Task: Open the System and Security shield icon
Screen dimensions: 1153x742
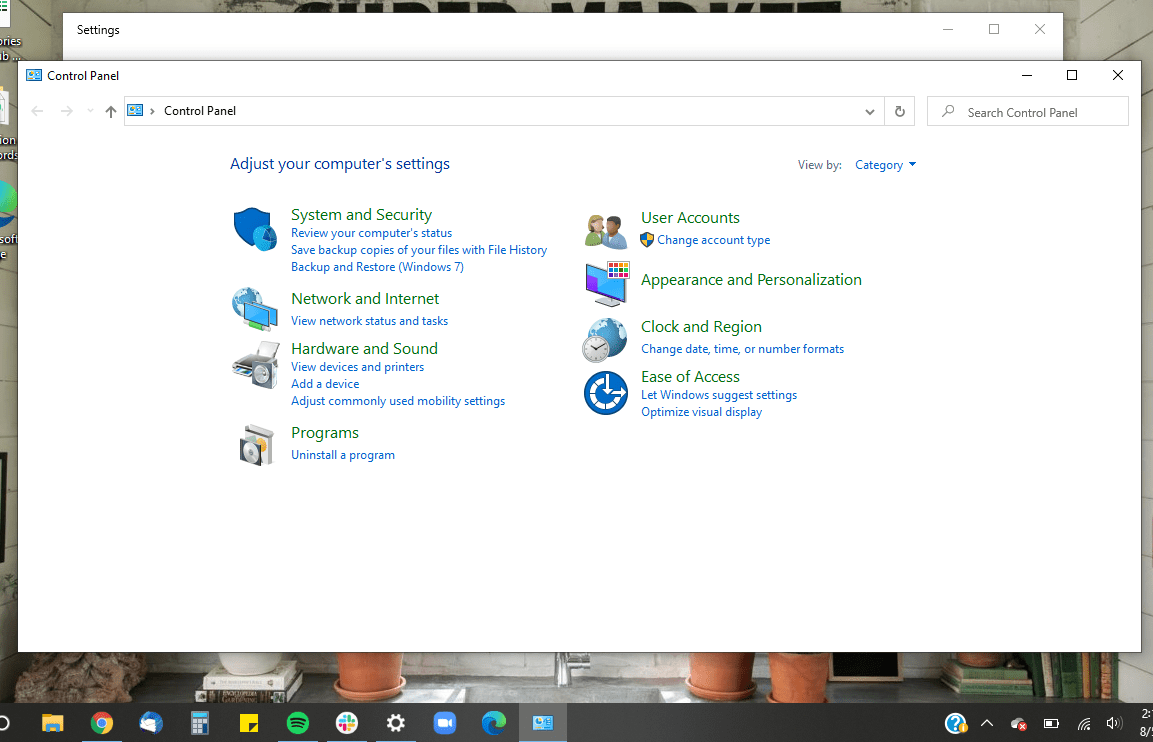Action: tap(255, 230)
